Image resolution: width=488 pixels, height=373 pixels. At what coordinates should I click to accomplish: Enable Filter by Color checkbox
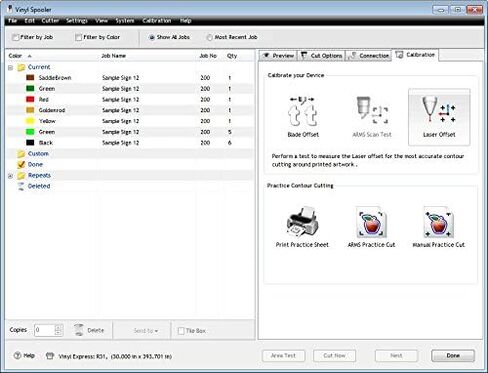click(78, 37)
